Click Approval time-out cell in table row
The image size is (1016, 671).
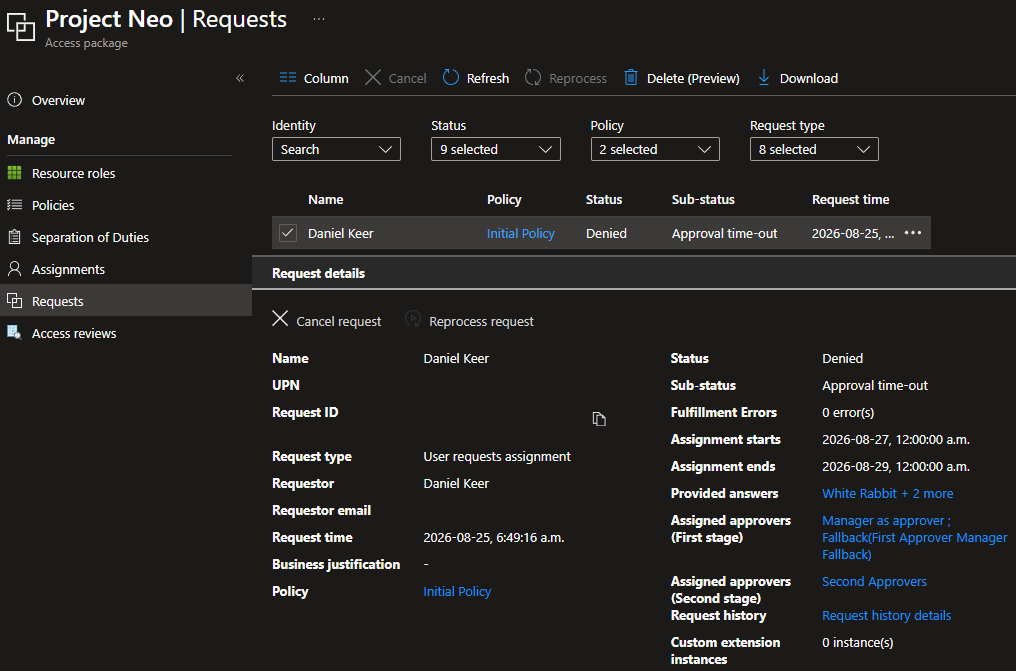pyautogui.click(x=724, y=233)
